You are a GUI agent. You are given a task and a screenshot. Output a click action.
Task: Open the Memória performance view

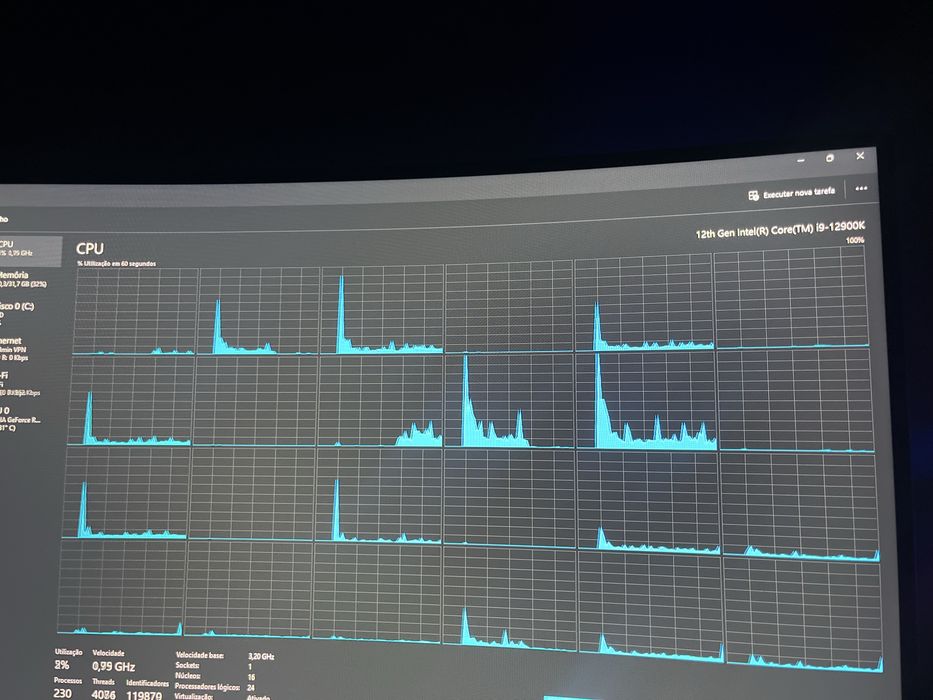pyautogui.click(x=30, y=279)
